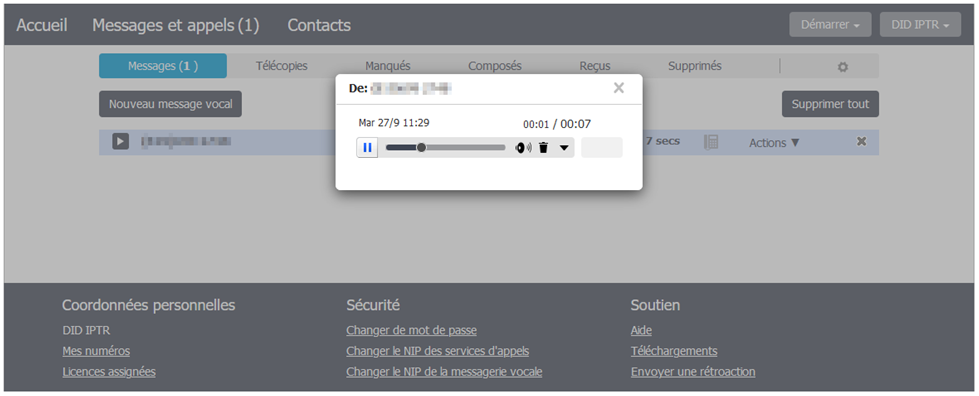Open the DID IPTR account menu
Viewport: 979px width, 396px height.
tap(920, 25)
